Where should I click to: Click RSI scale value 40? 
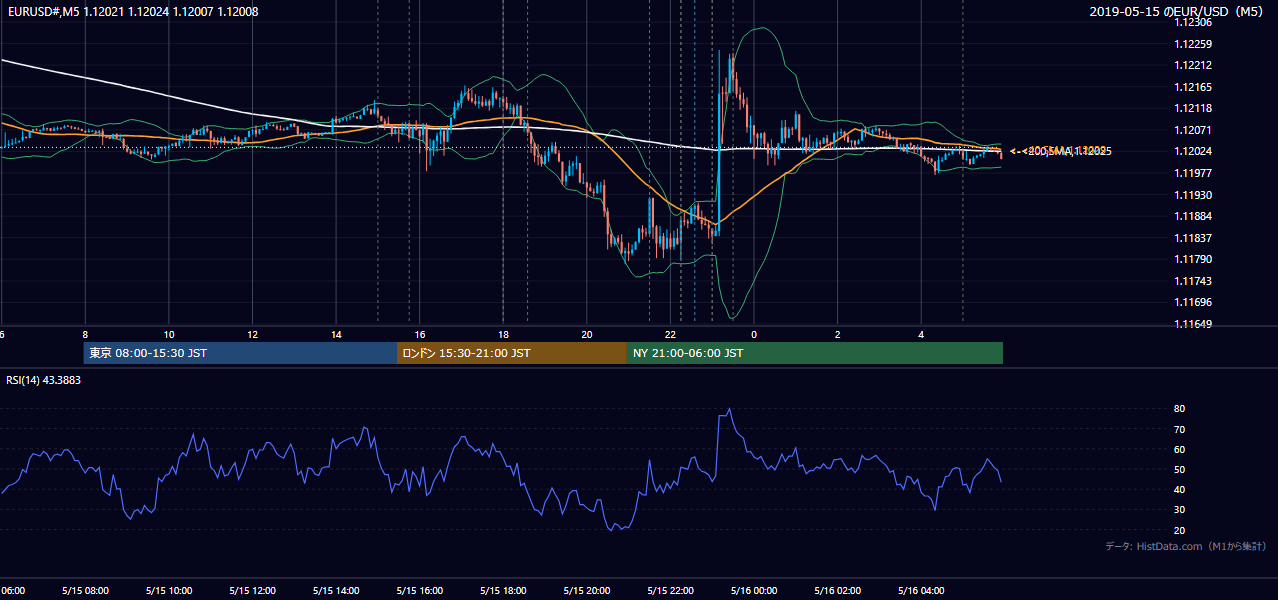(x=1179, y=489)
